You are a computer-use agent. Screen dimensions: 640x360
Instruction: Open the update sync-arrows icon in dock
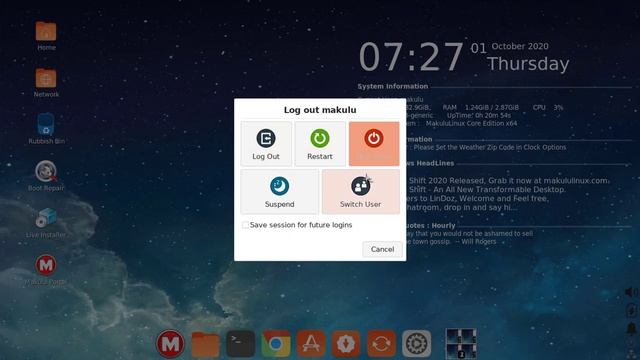(x=381, y=343)
